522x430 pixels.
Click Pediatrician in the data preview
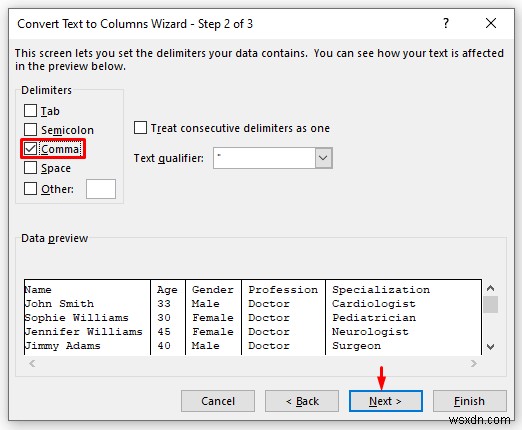click(x=374, y=318)
